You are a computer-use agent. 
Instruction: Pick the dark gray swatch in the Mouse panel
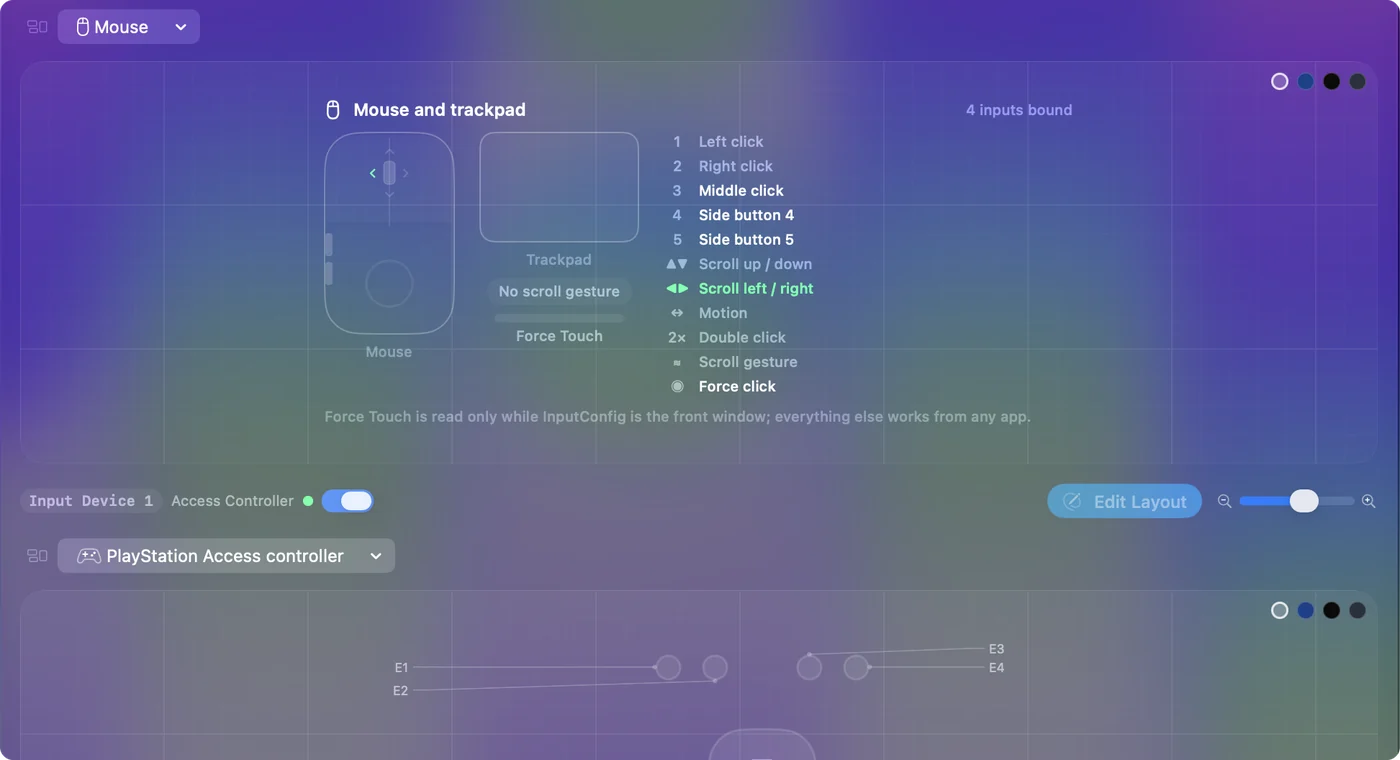pyautogui.click(x=1358, y=82)
